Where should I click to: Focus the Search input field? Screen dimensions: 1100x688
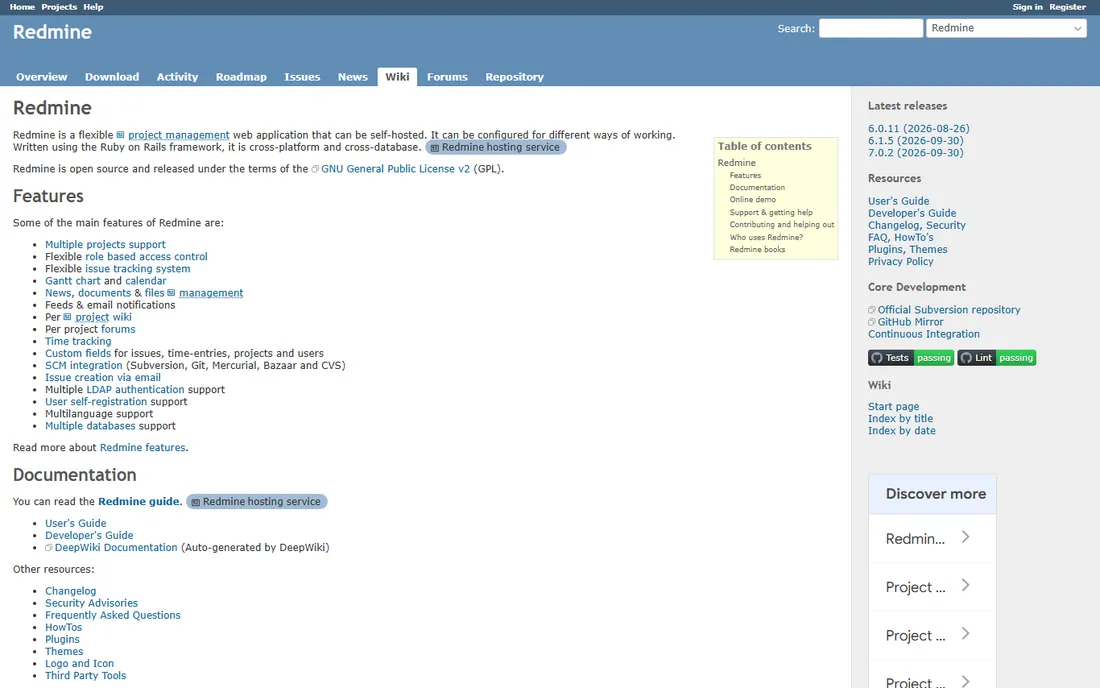[x=871, y=28]
